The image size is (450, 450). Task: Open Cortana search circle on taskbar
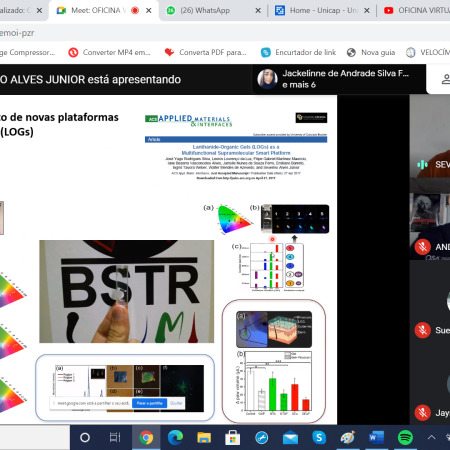pos(85,437)
